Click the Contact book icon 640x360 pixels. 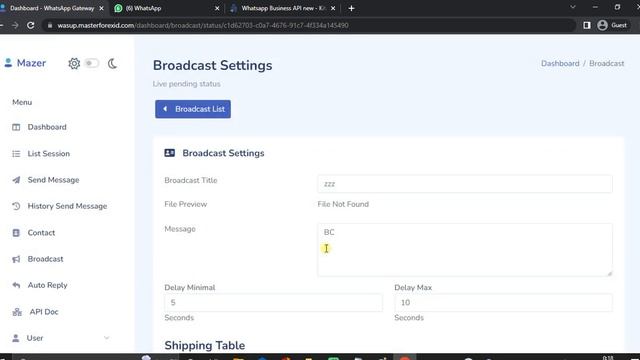16,233
